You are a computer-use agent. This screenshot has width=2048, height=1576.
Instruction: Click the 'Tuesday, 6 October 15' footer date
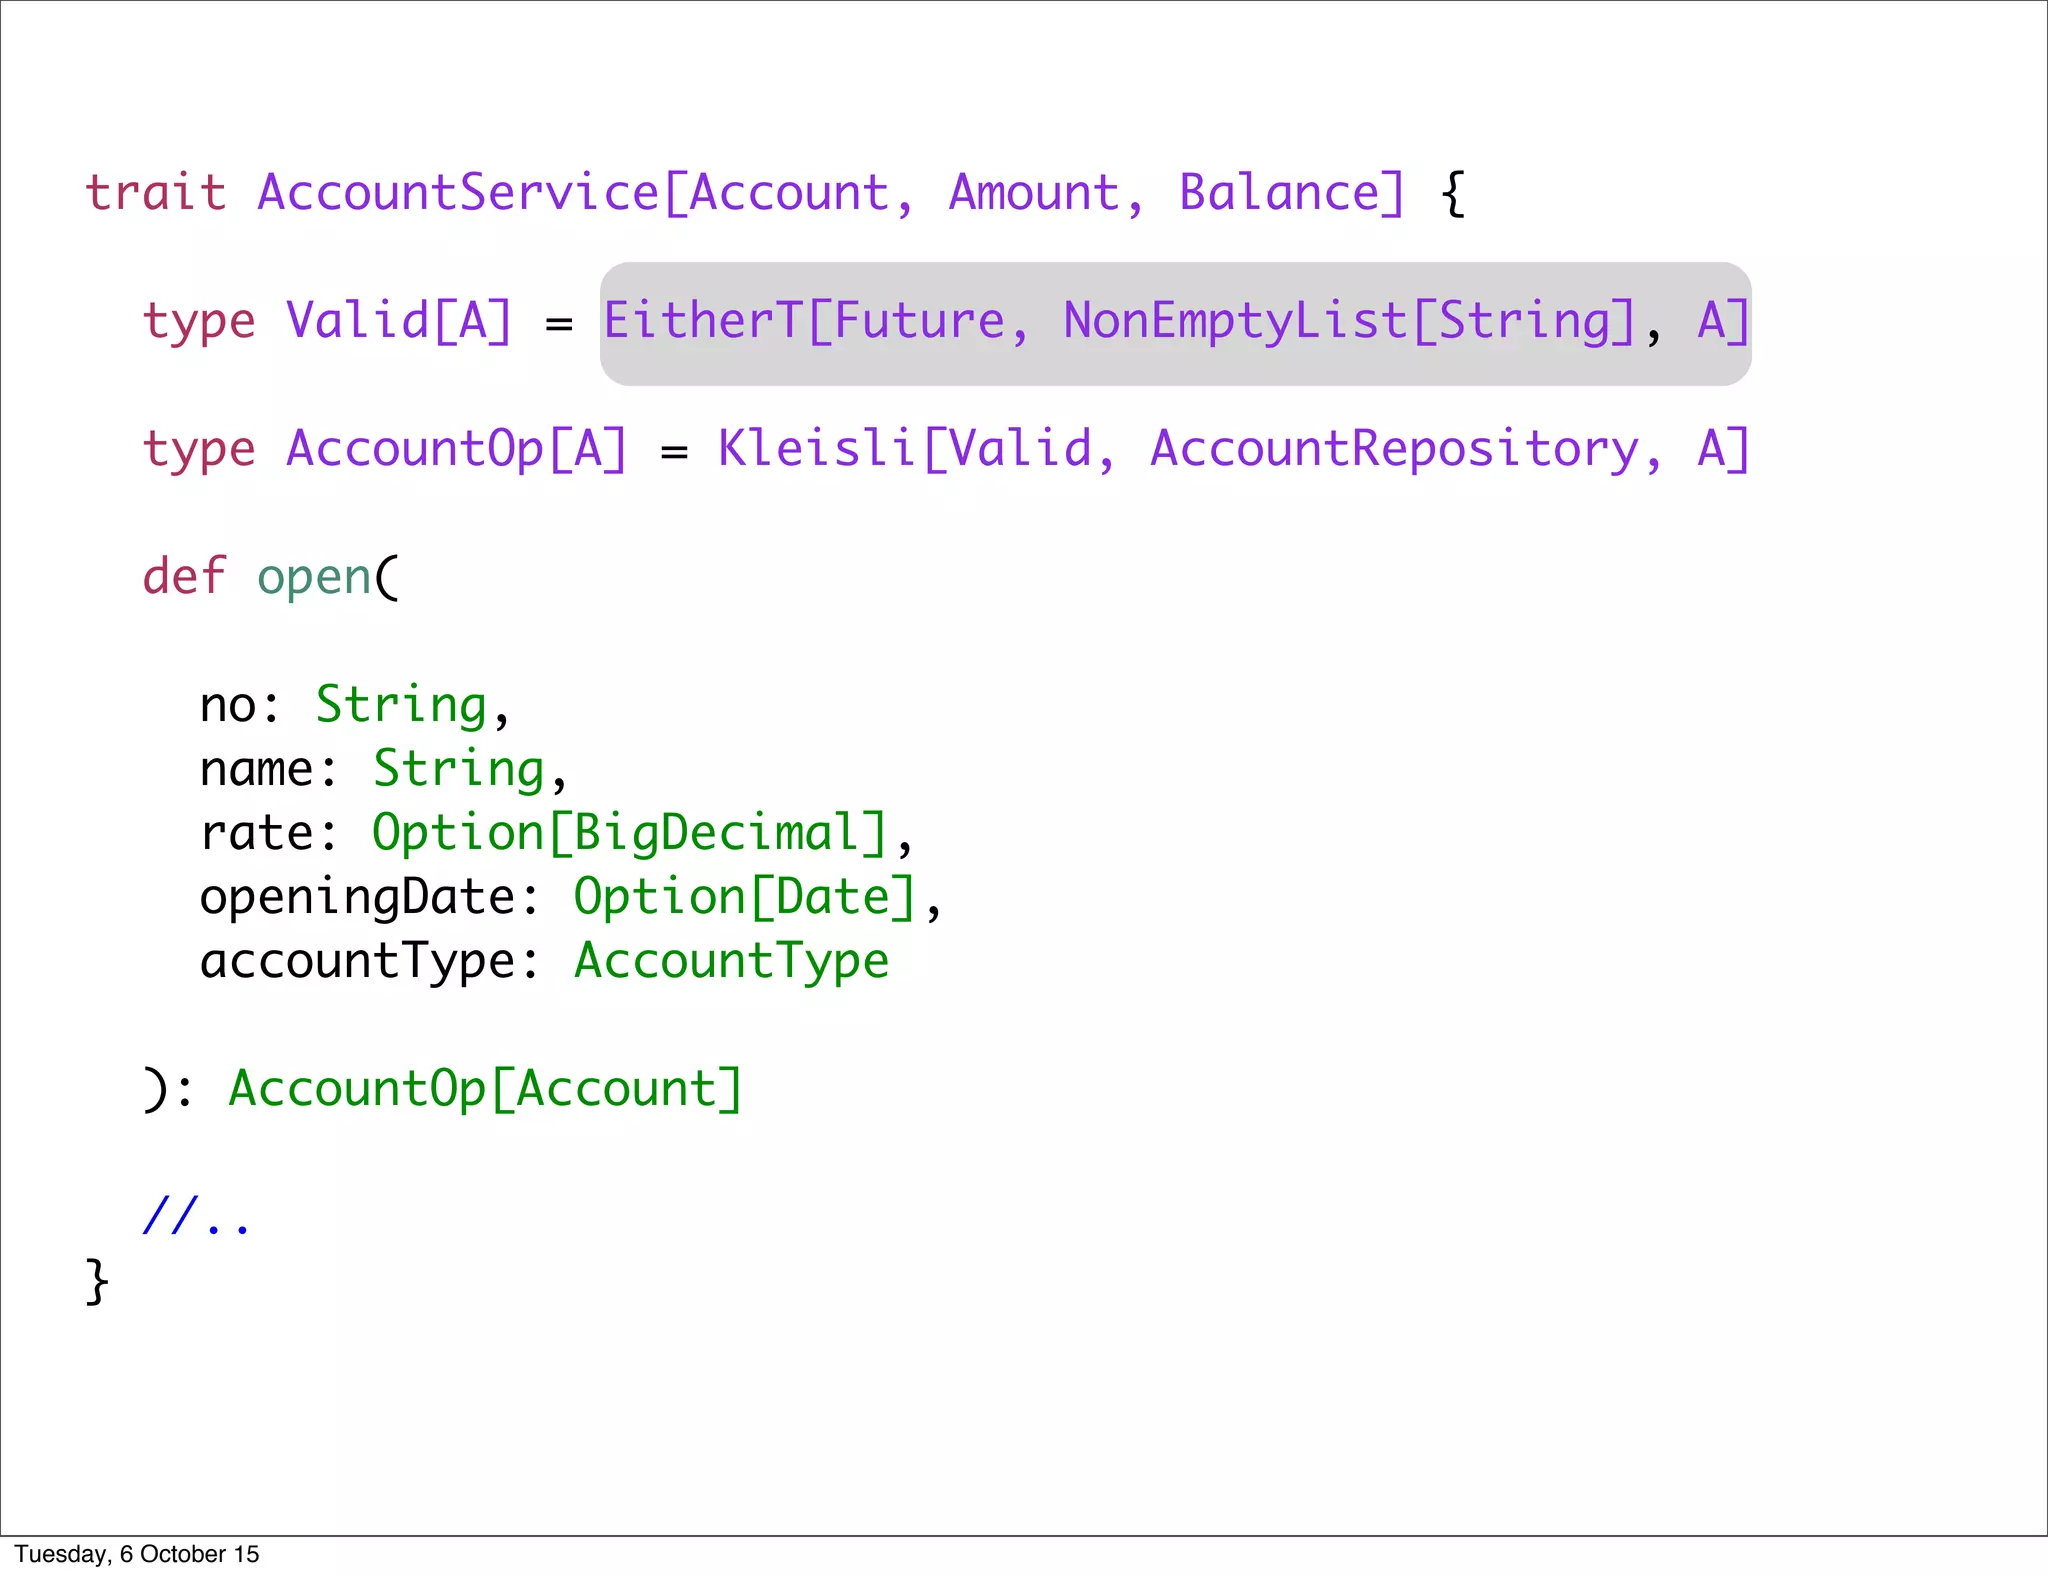(137, 1554)
